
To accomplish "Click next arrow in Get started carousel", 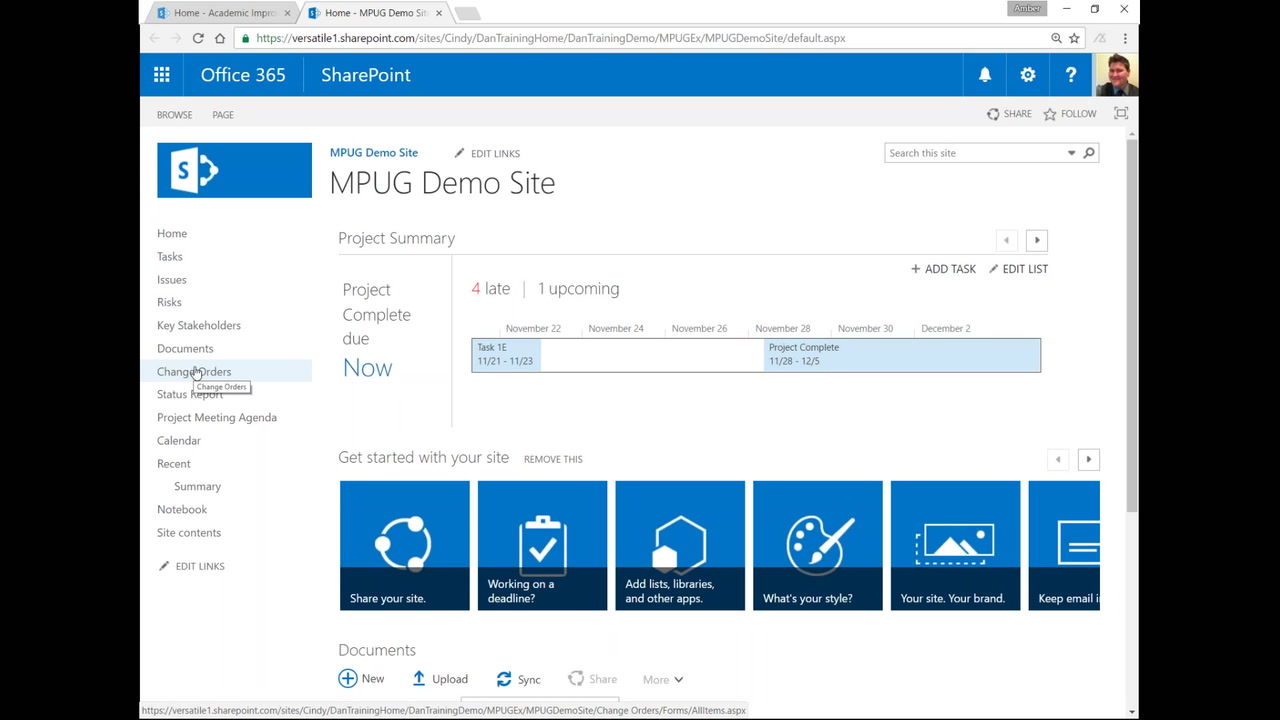I will 1089,459.
